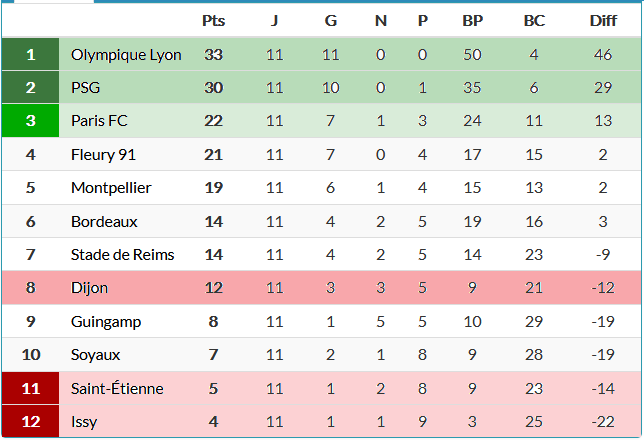The image size is (644, 440).
Task: Click the bright green rank 3 badge
Action: (x=30, y=121)
